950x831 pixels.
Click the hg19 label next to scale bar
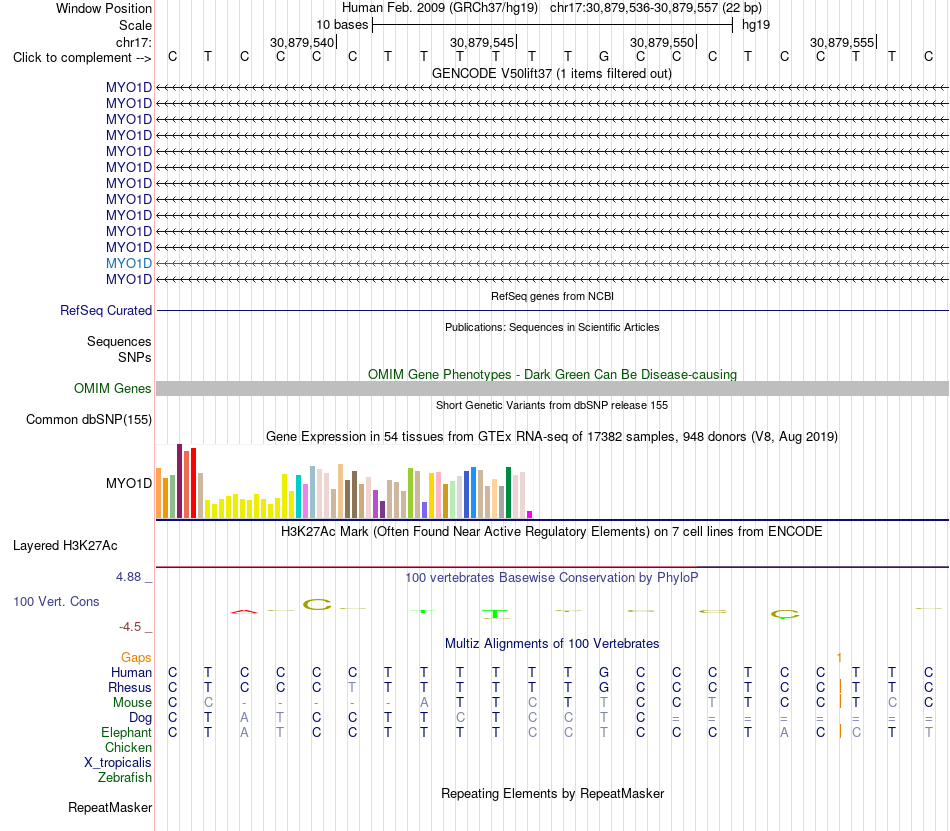coord(756,25)
